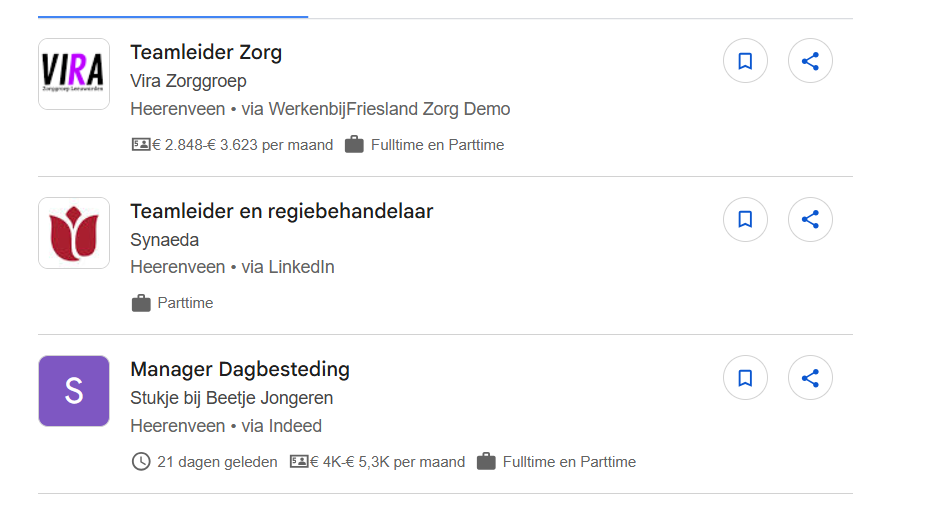Click briefcase icon on Manager Dagbesteding listing
933x509 pixels.
[486, 462]
